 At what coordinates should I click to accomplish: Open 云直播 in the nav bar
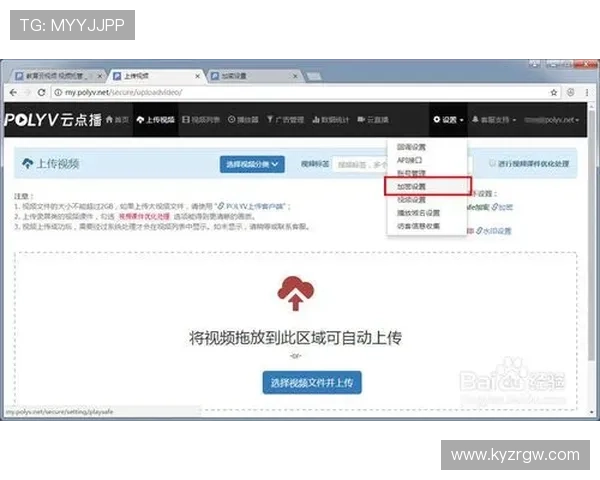point(373,120)
